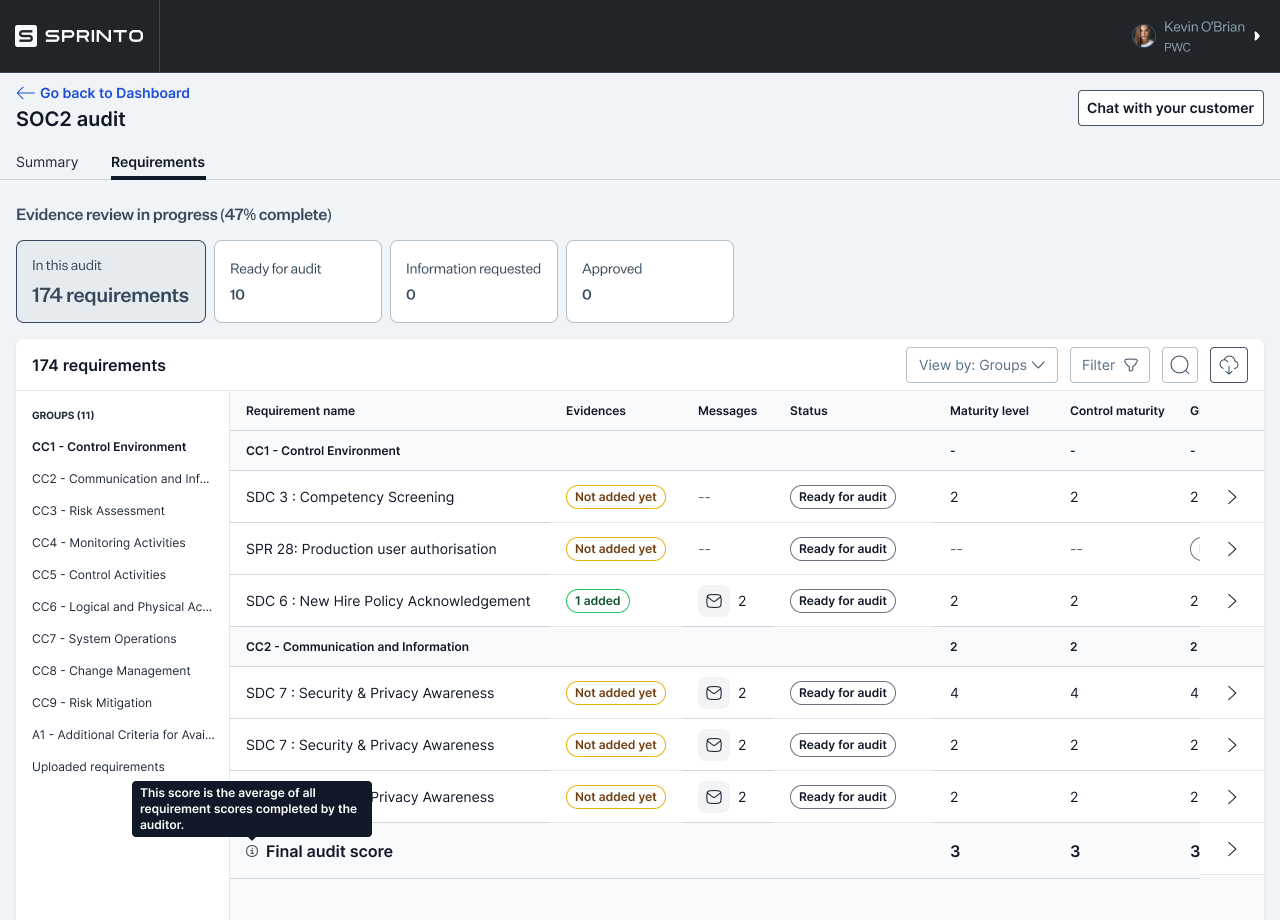Click message icon in first Security & Privacy row

[713, 693]
